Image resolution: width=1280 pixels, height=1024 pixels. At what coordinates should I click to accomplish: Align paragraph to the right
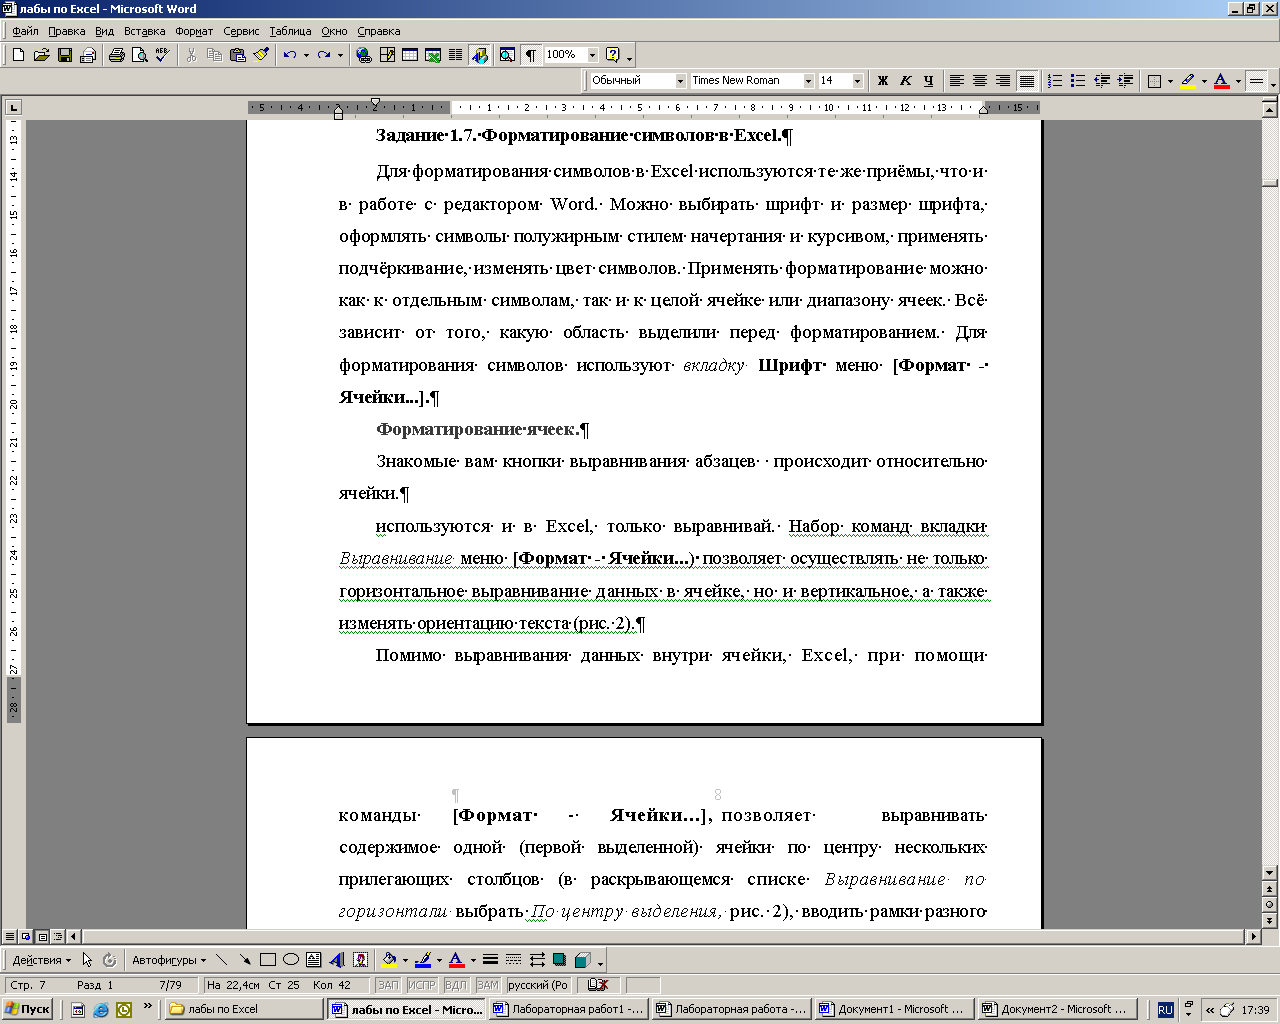tap(1003, 81)
